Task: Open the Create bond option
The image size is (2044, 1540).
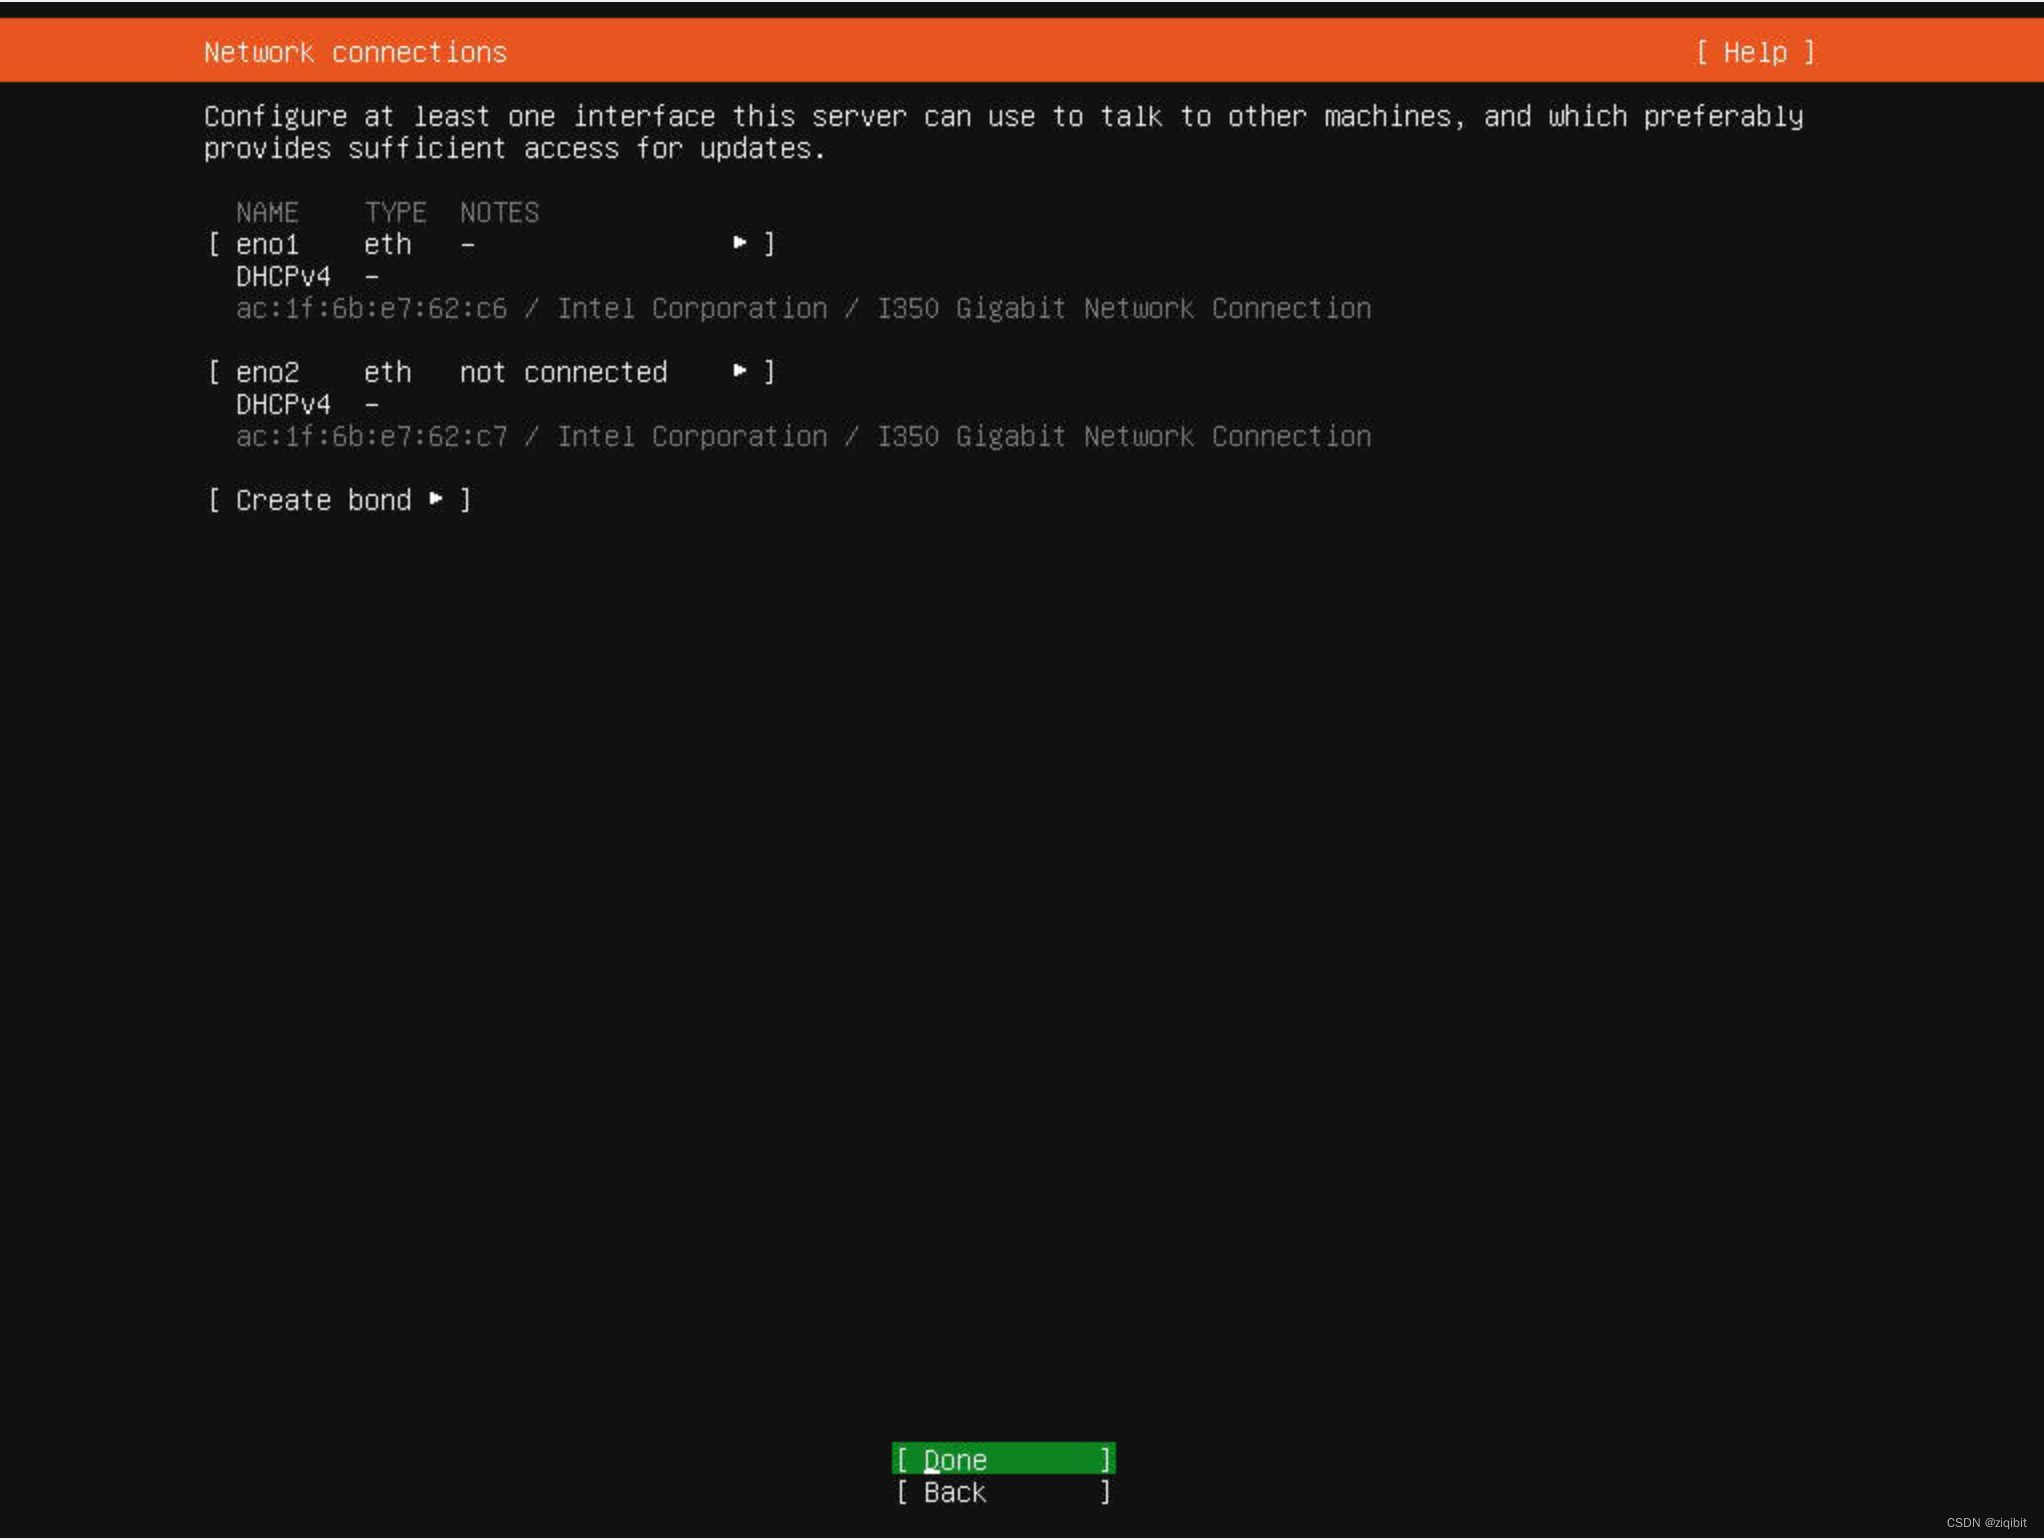Action: pyautogui.click(x=339, y=499)
